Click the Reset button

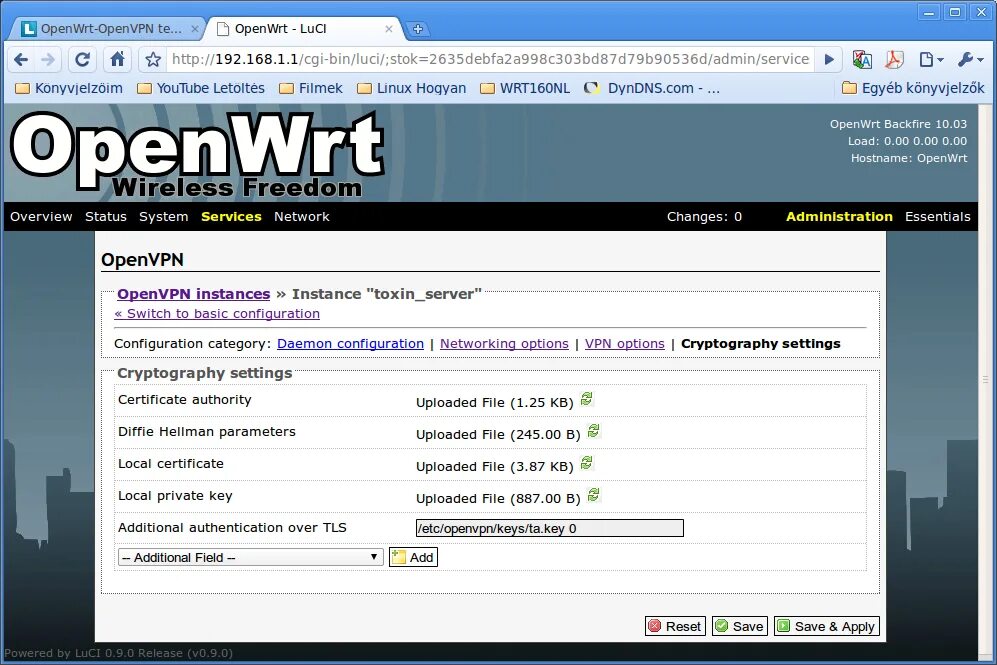675,626
